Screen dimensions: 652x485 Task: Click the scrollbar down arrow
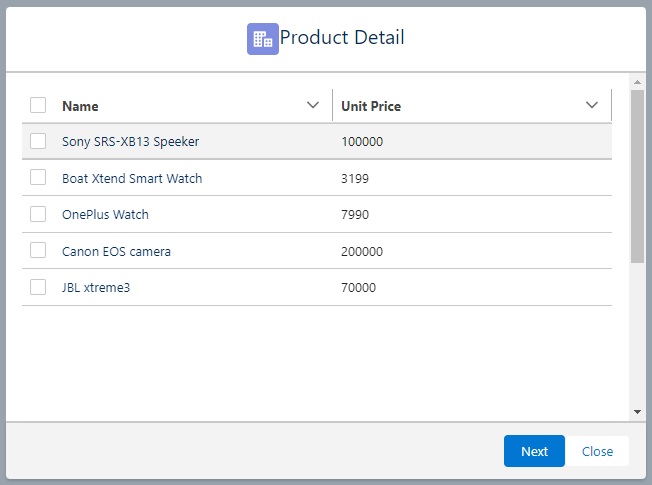(x=637, y=412)
